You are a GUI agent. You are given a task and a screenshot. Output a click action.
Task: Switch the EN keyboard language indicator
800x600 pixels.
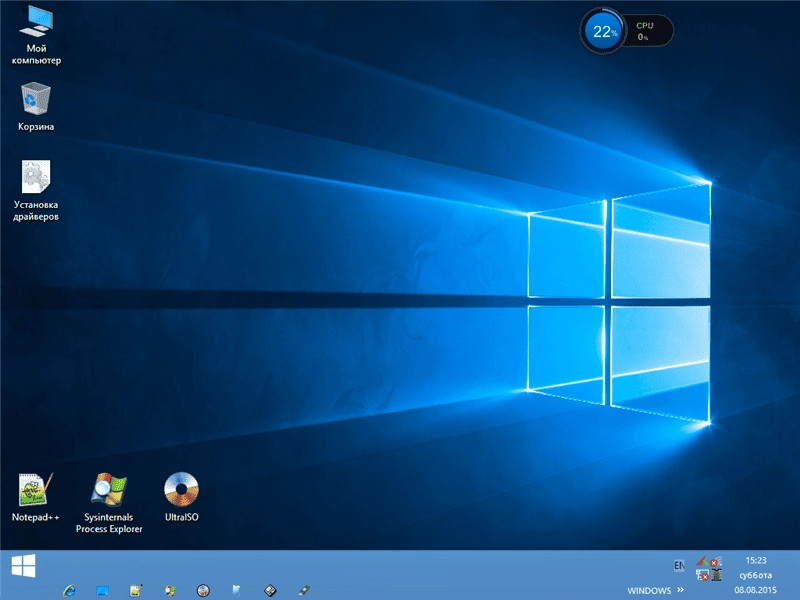(x=679, y=565)
